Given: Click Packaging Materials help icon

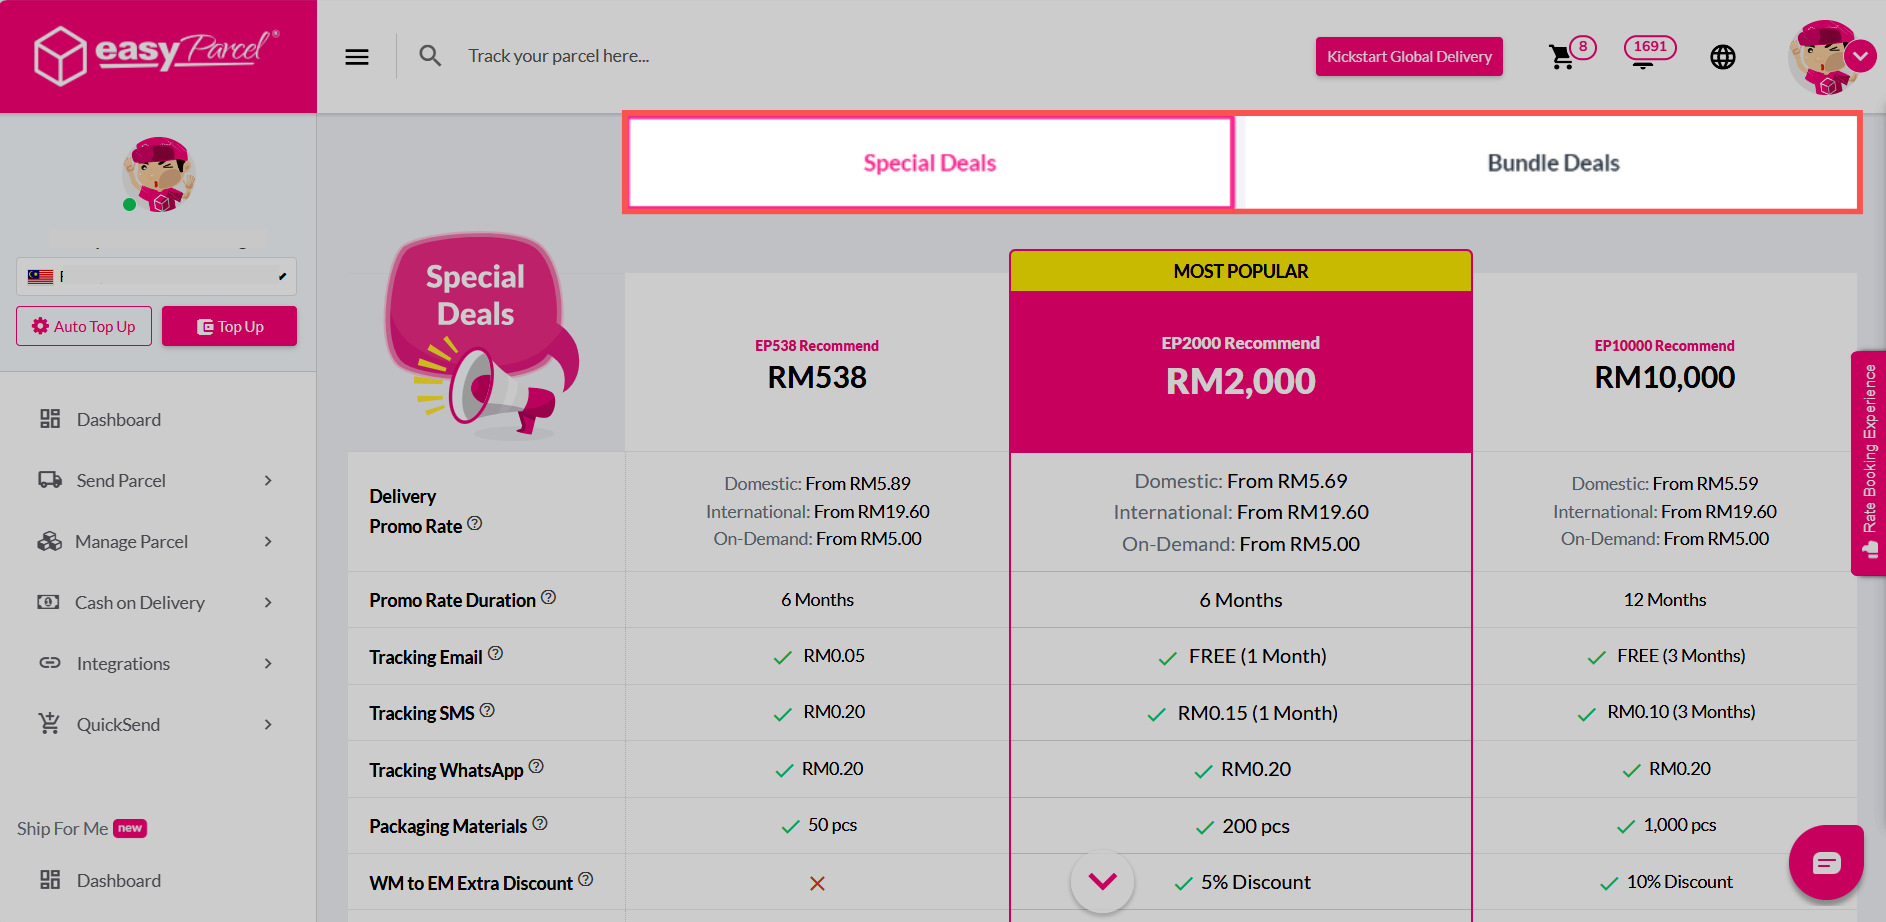Looking at the screenshot, I should pyautogui.click(x=540, y=823).
